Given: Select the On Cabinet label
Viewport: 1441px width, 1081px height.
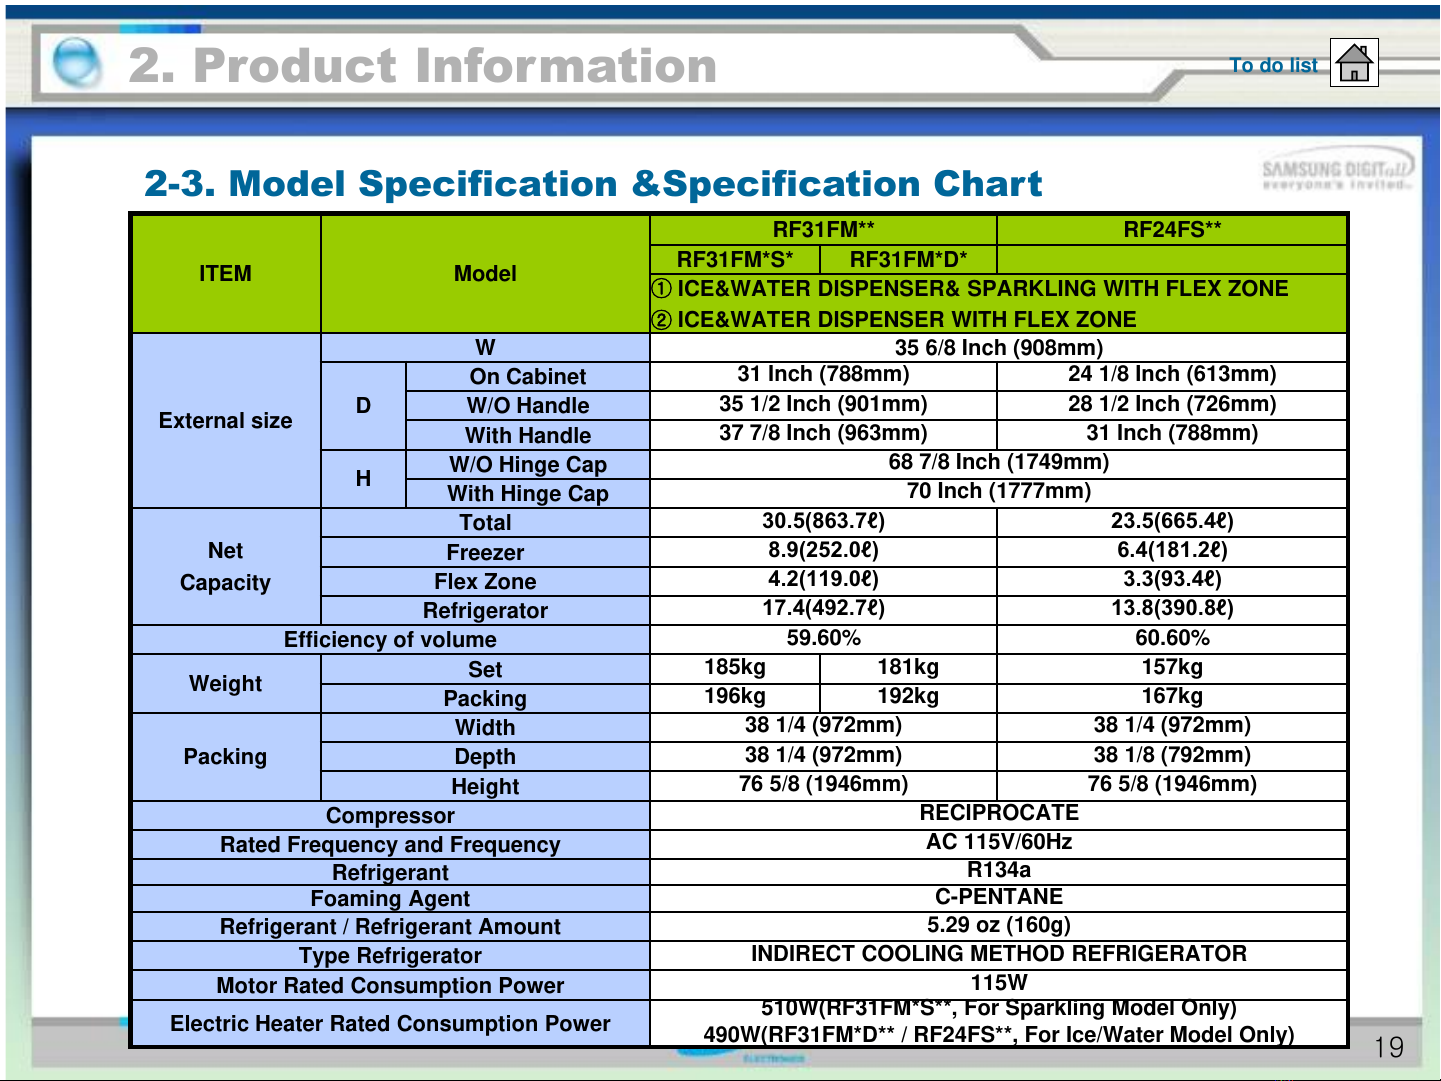Looking at the screenshot, I should coord(528,377).
